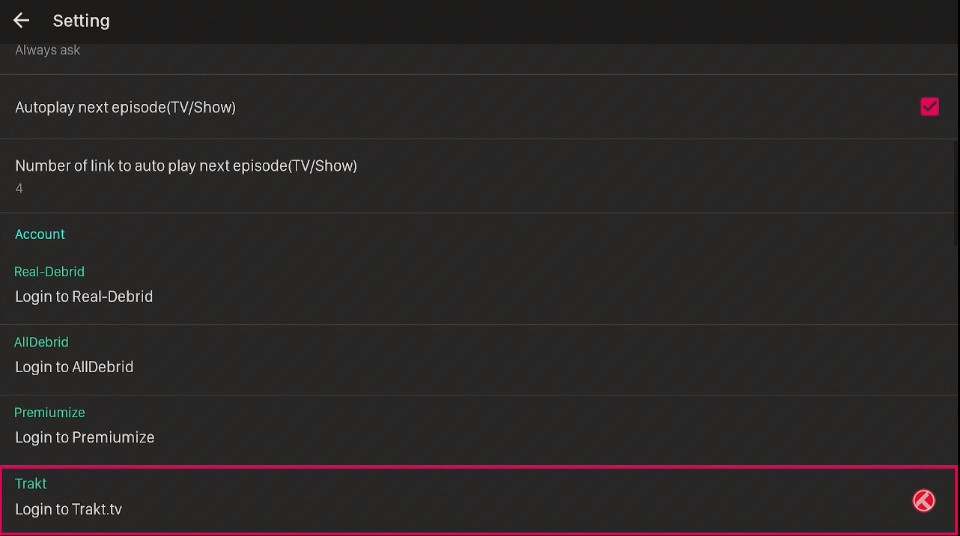Image resolution: width=960 pixels, height=536 pixels.
Task: Select the Trakt heading
Action: [x=31, y=483]
